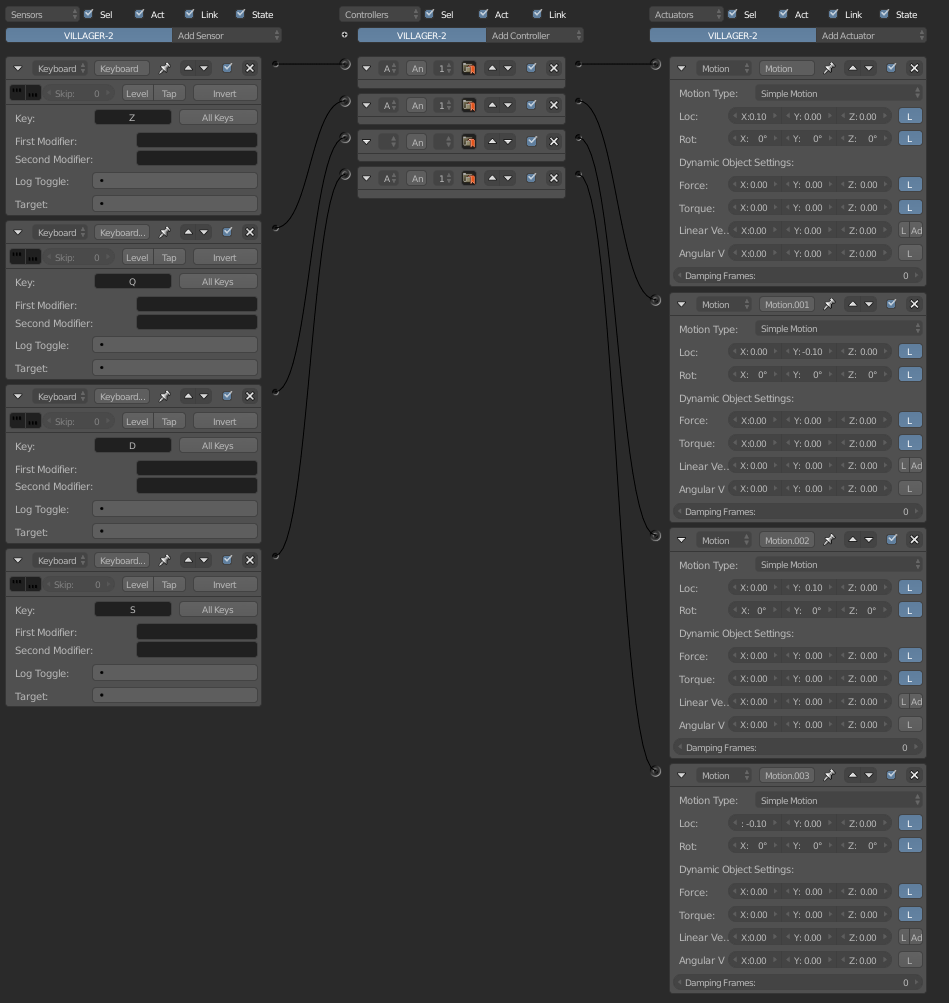The width and height of the screenshot is (949, 1003).
Task: Enable true-level triggering on Z key sensor
Action: (19, 93)
